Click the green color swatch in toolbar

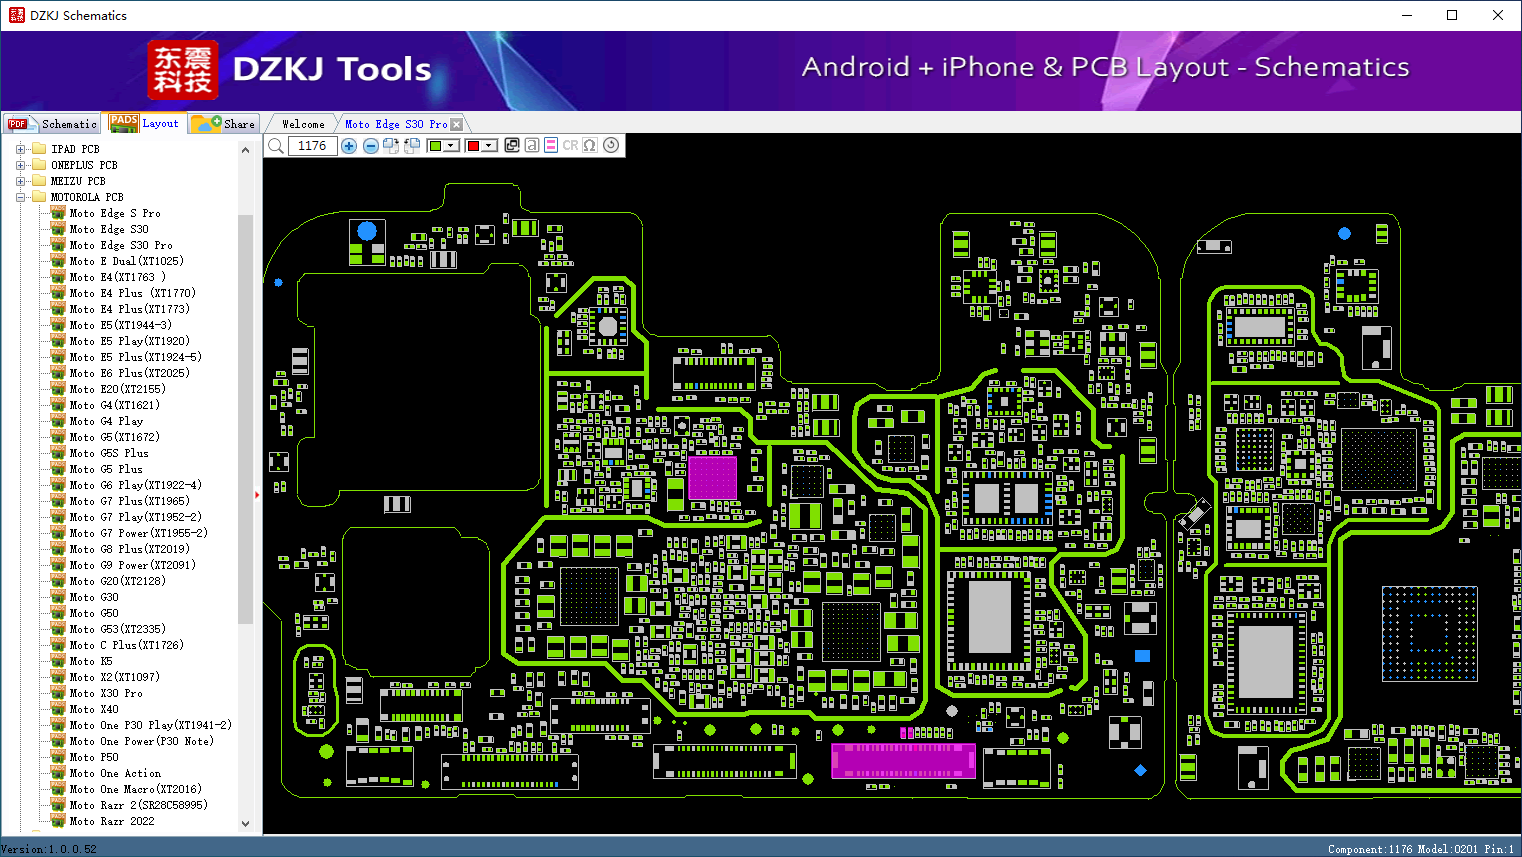tap(435, 146)
